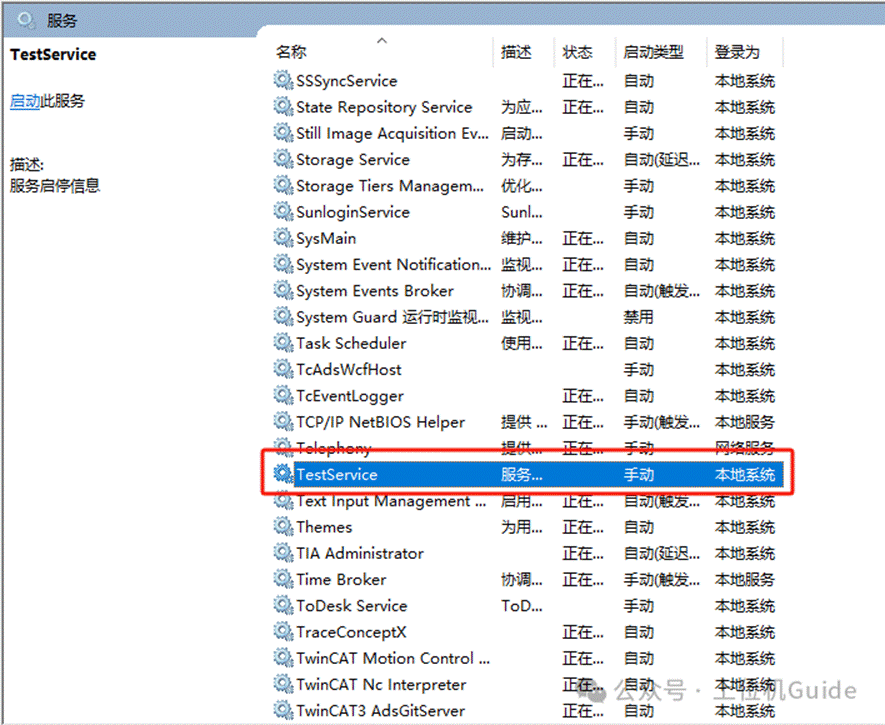Click the TwinCAT Nc Interpreter gear icon

click(283, 683)
